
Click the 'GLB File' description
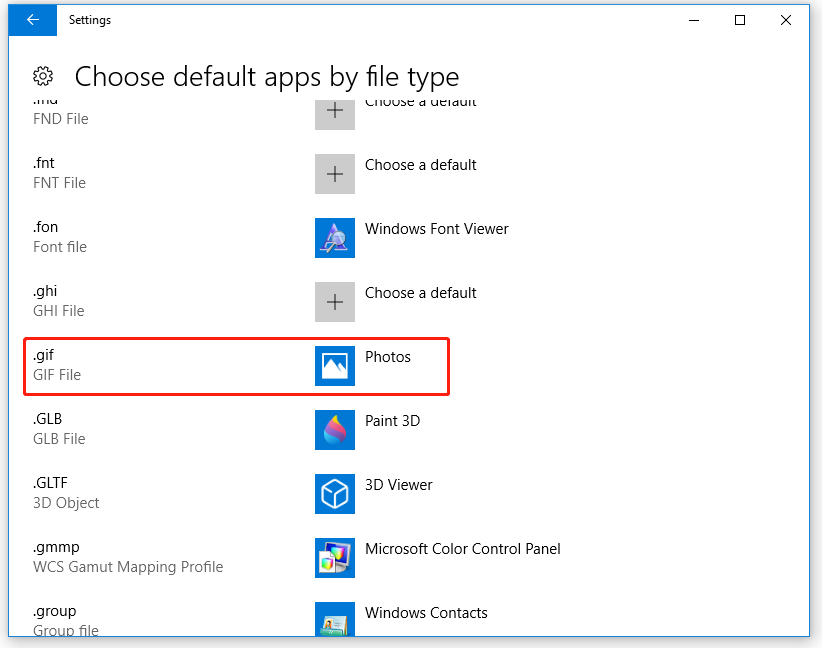click(59, 439)
